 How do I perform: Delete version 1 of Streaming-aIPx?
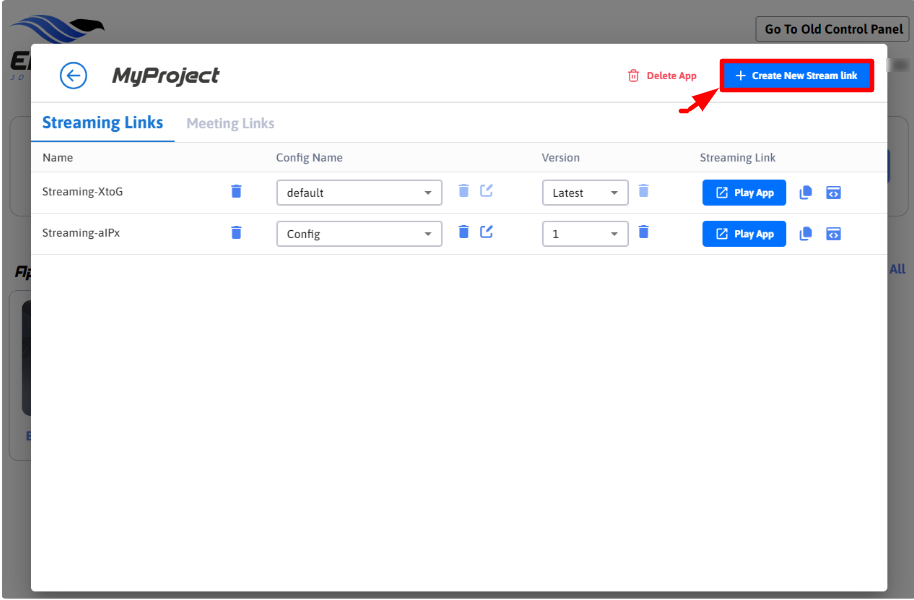pyautogui.click(x=643, y=232)
